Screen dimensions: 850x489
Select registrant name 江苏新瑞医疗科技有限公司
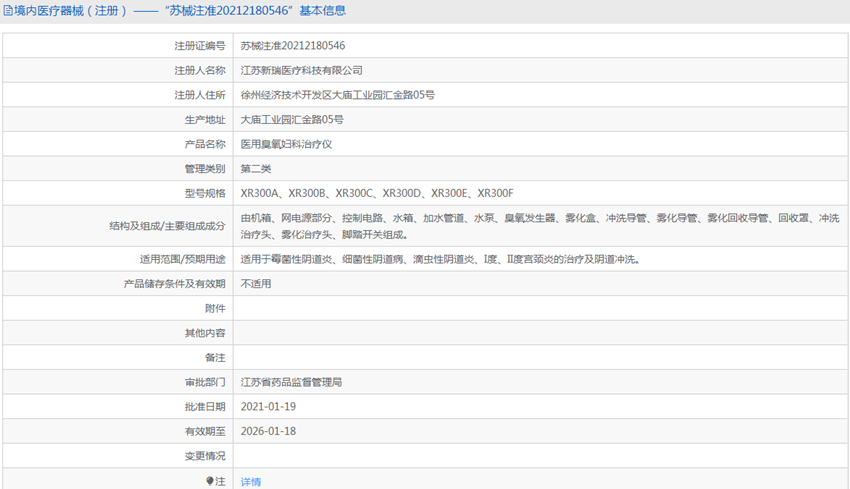coord(301,70)
